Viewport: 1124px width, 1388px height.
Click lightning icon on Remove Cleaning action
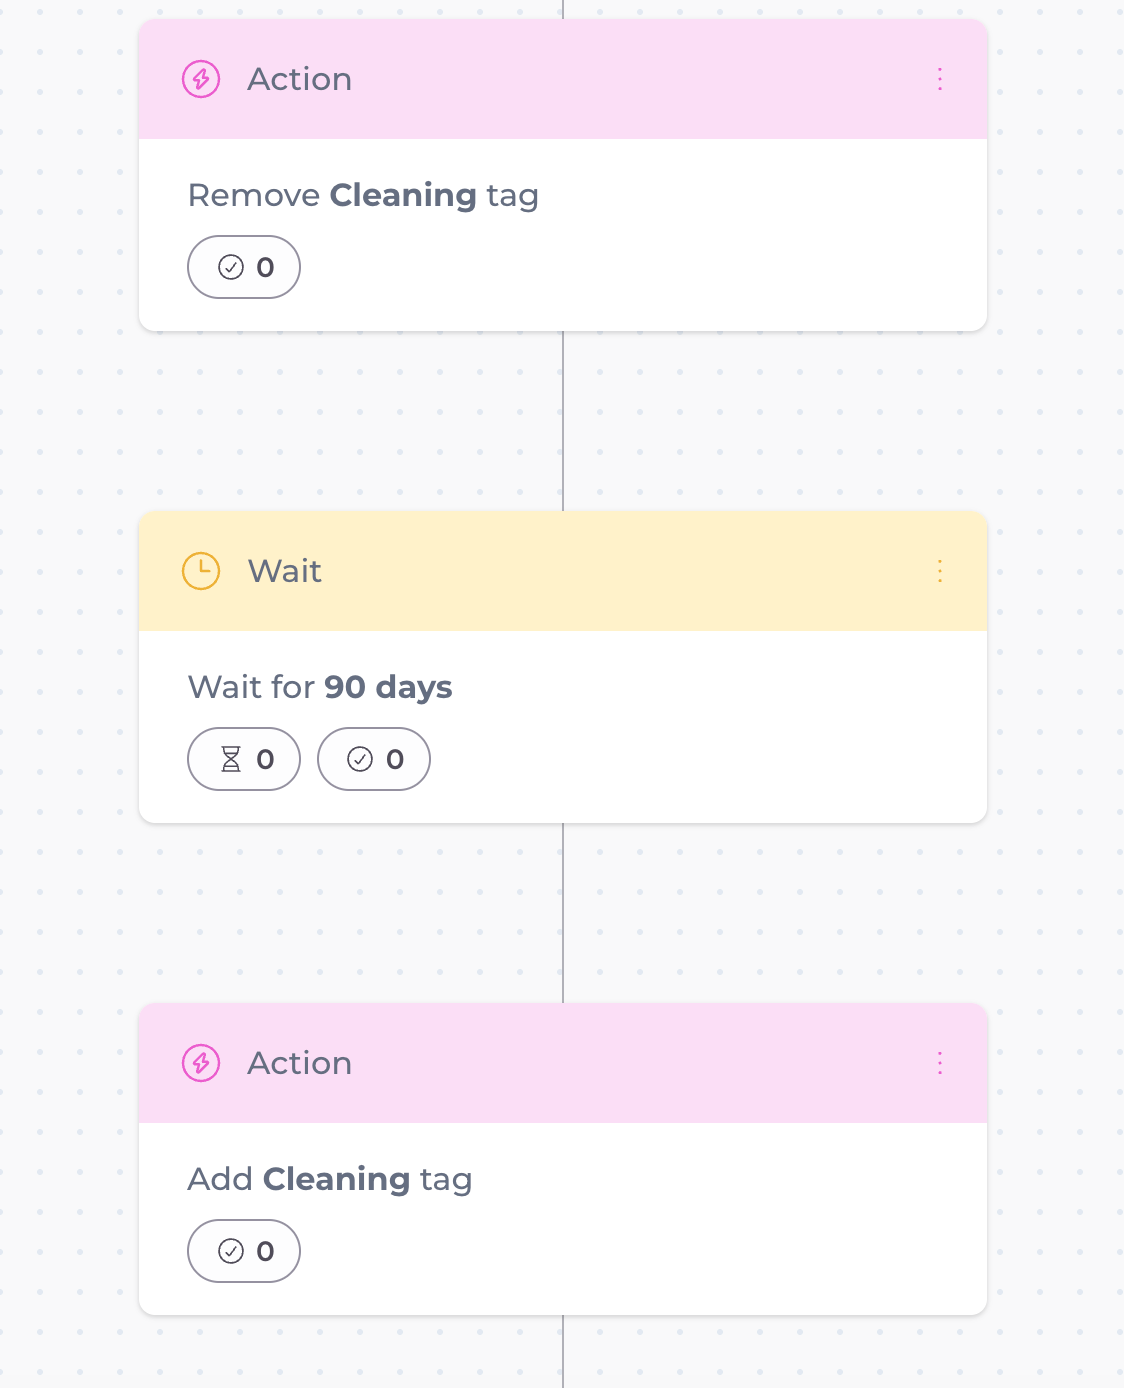click(x=201, y=79)
